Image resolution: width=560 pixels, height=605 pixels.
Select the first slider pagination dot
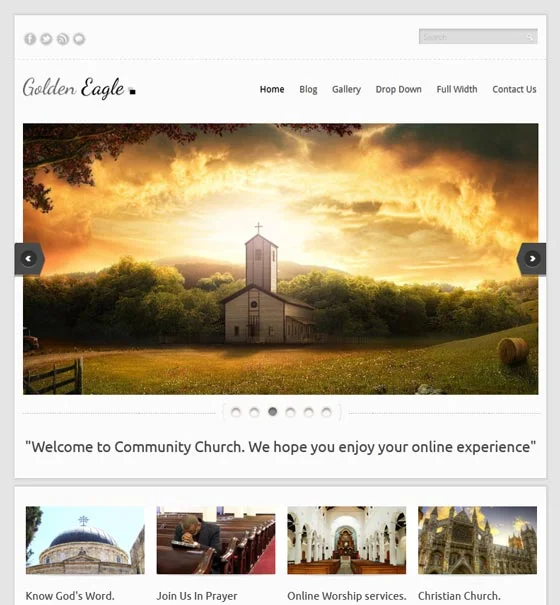(235, 412)
